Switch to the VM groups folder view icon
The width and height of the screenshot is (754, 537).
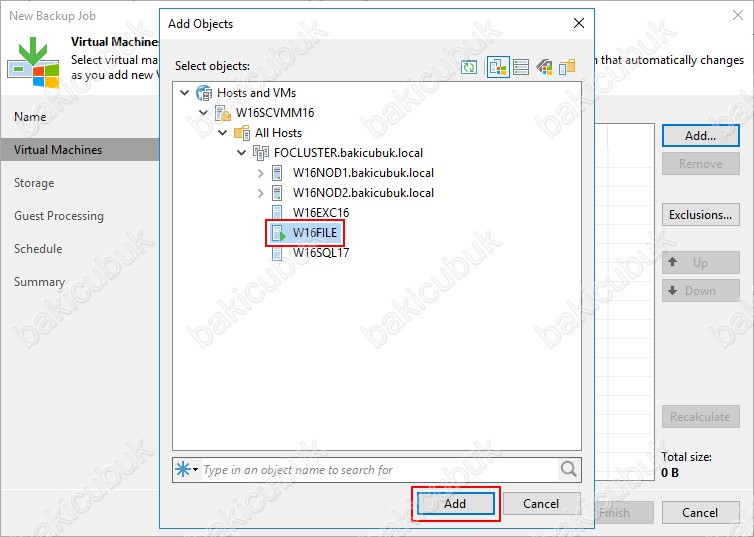click(x=567, y=67)
